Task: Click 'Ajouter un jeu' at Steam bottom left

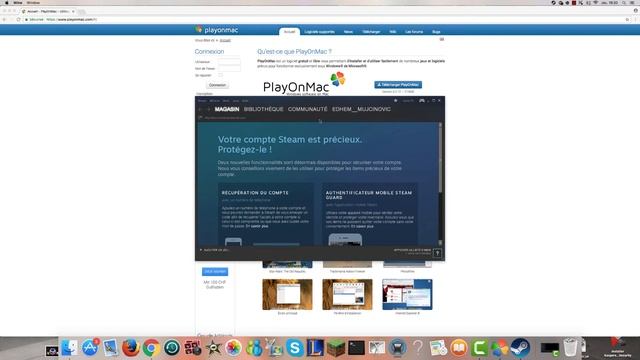Action: 214,250
